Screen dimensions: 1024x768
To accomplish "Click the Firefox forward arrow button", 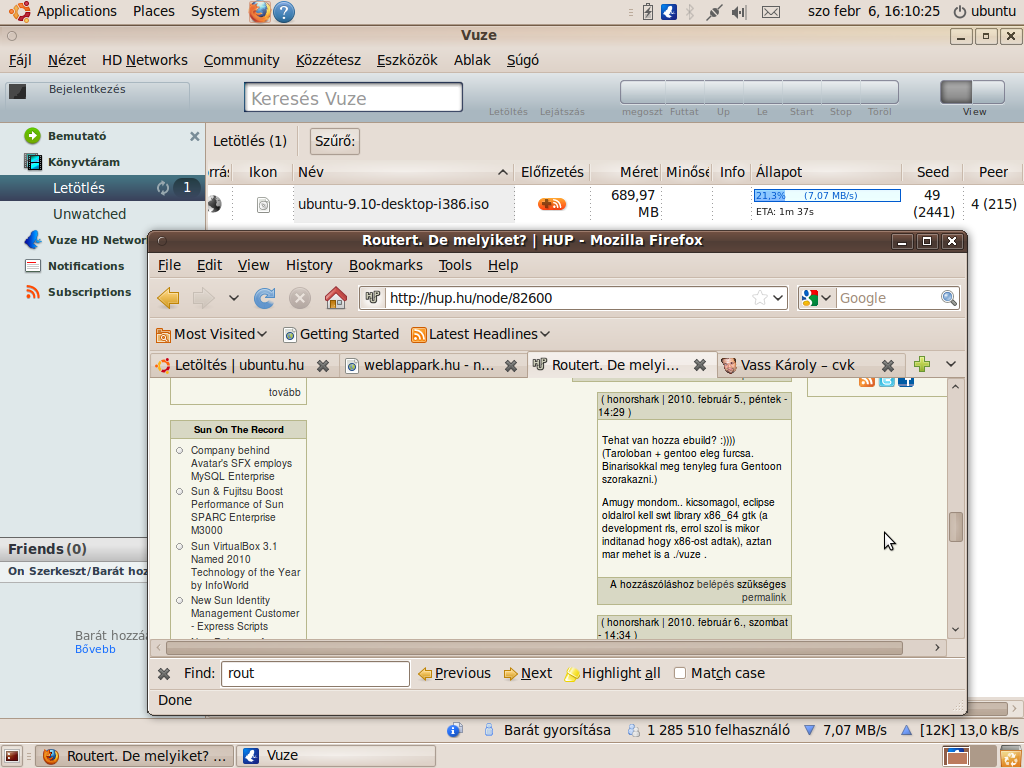I will pos(204,298).
